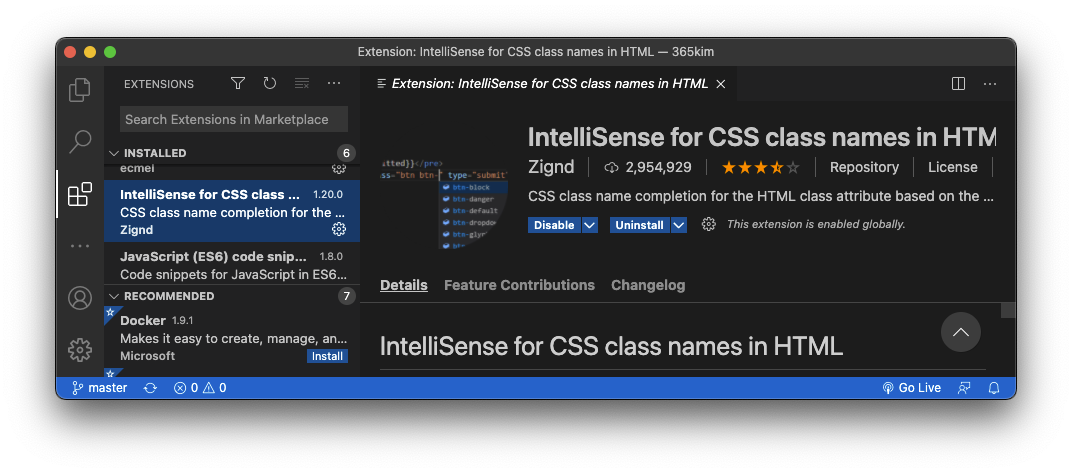The image size is (1072, 473).
Task: Start the Go Live server
Action: 912,388
